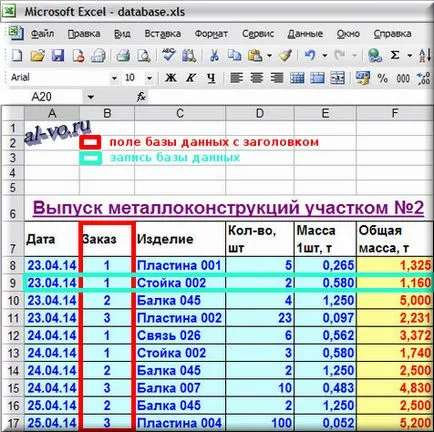Click the workbook document icon beside Файл
This screenshot has height=432, width=434.
[16, 33]
